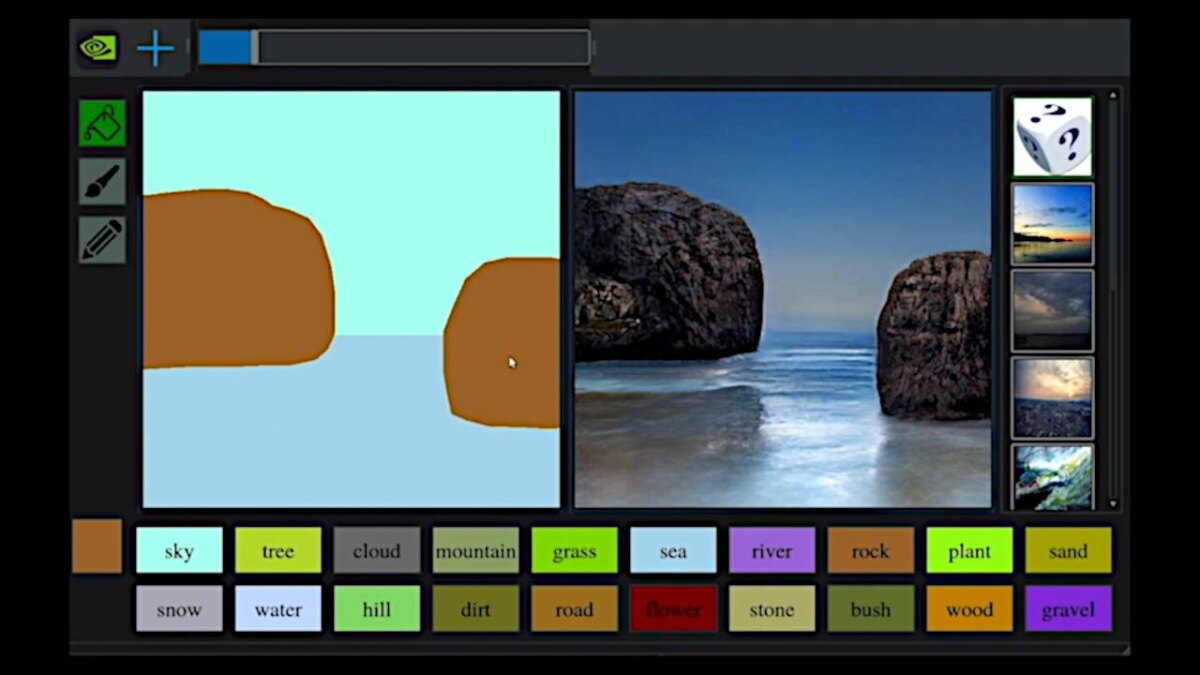Pick the rock label swatch
This screenshot has height=675, width=1200.
pos(870,551)
